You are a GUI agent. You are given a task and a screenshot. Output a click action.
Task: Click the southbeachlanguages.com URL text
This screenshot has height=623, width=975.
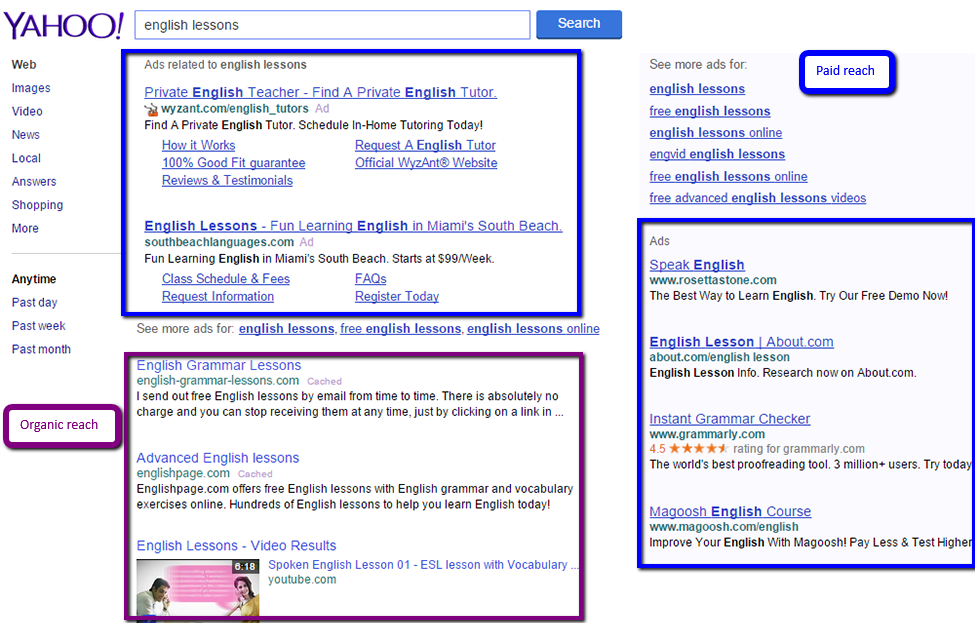click(219, 242)
